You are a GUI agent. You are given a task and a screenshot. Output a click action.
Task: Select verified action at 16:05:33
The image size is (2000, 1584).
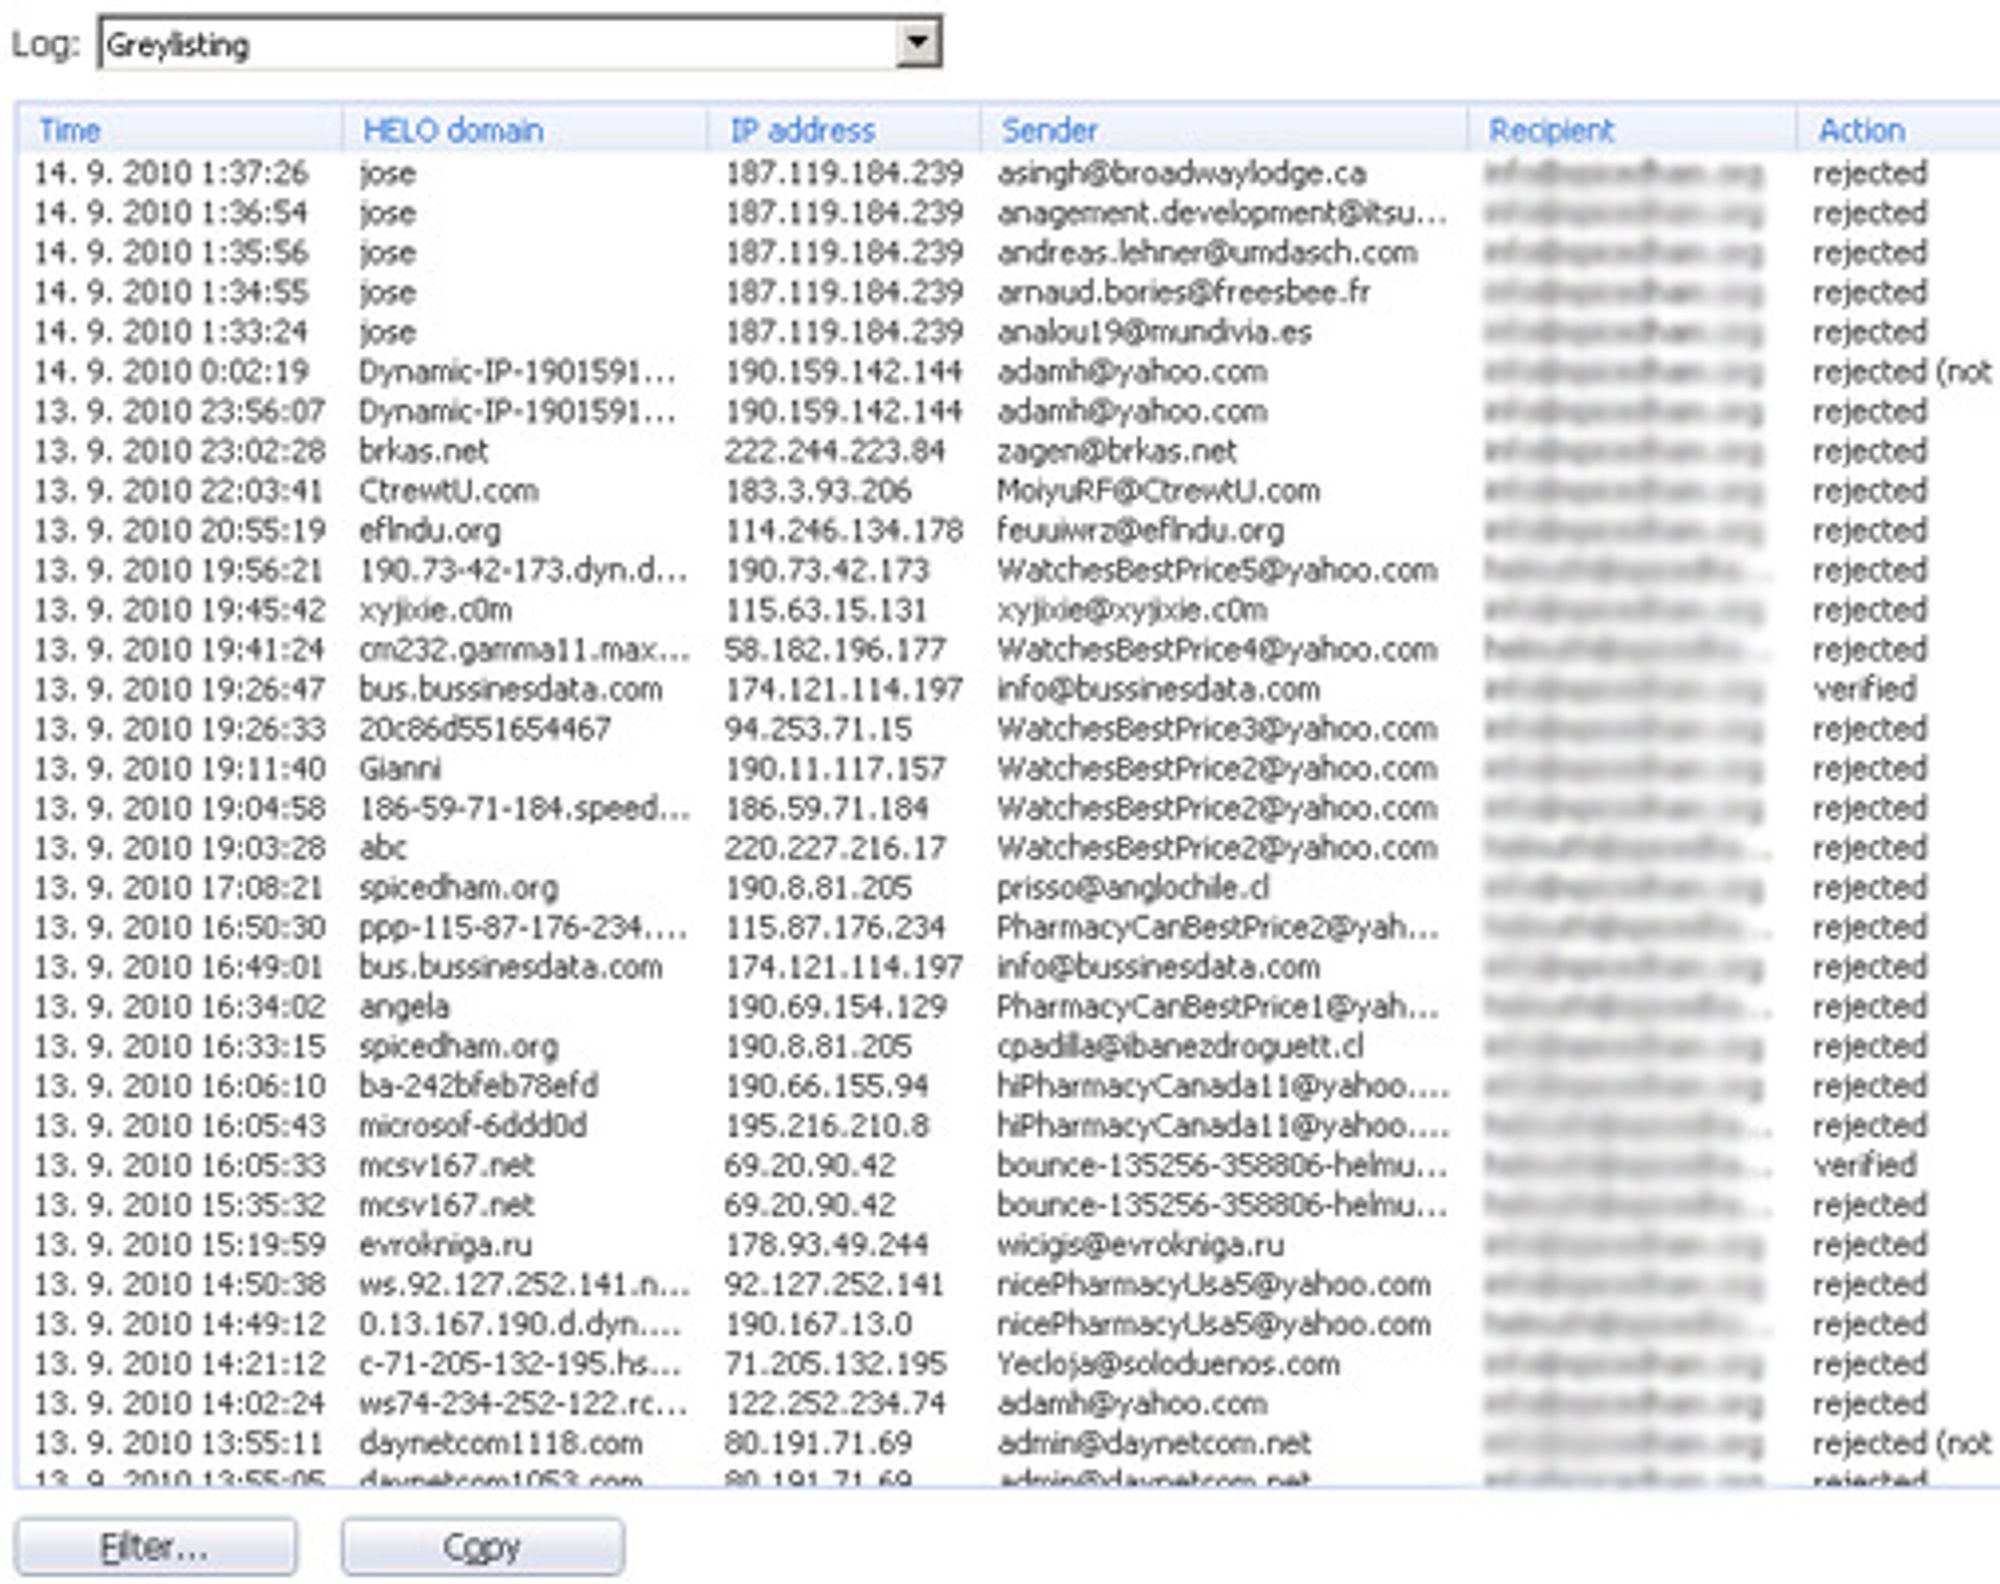point(1865,1165)
